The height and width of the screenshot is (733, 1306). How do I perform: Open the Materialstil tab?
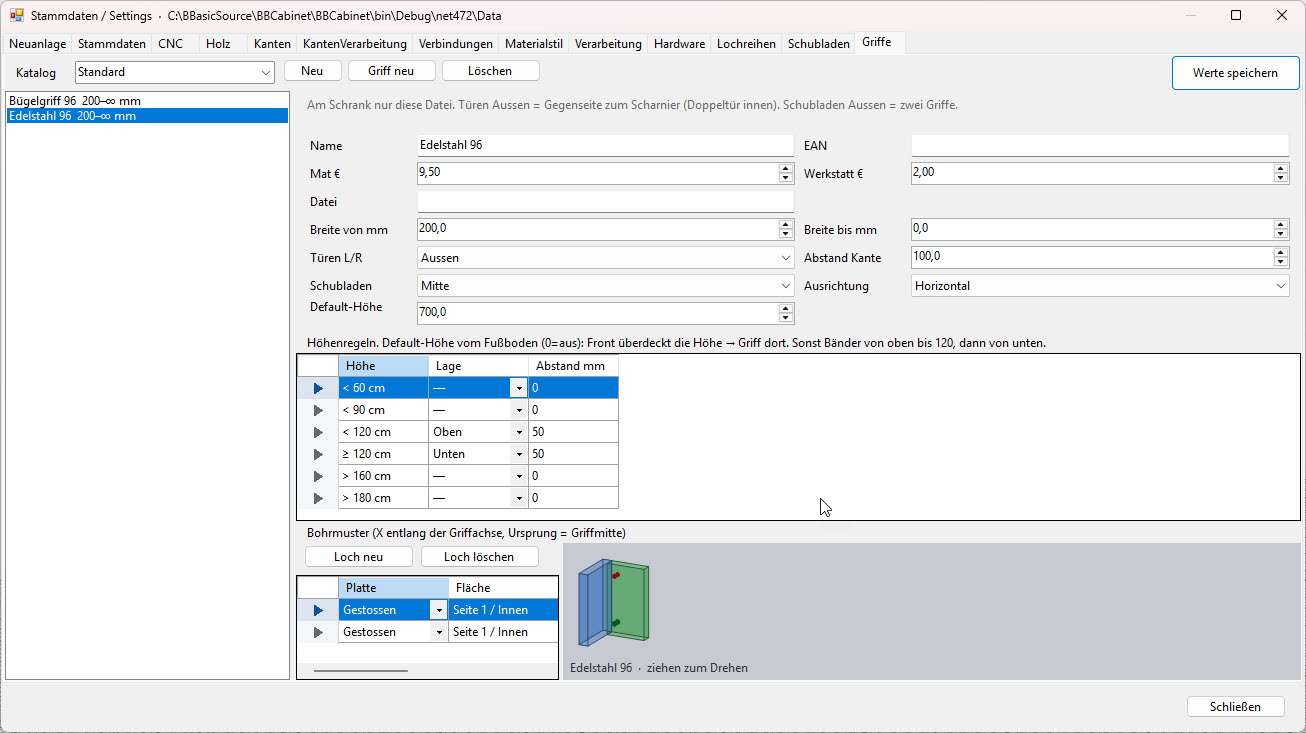click(534, 44)
